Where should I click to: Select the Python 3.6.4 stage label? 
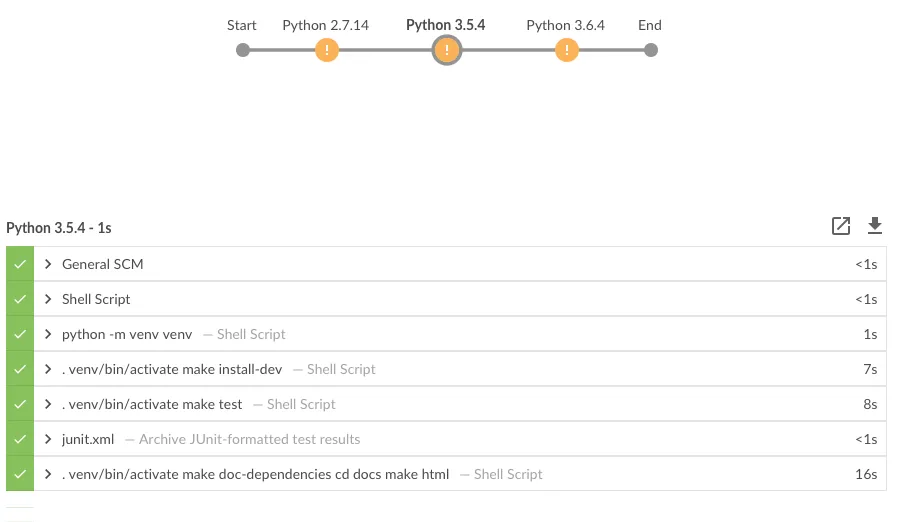pyautogui.click(x=566, y=25)
